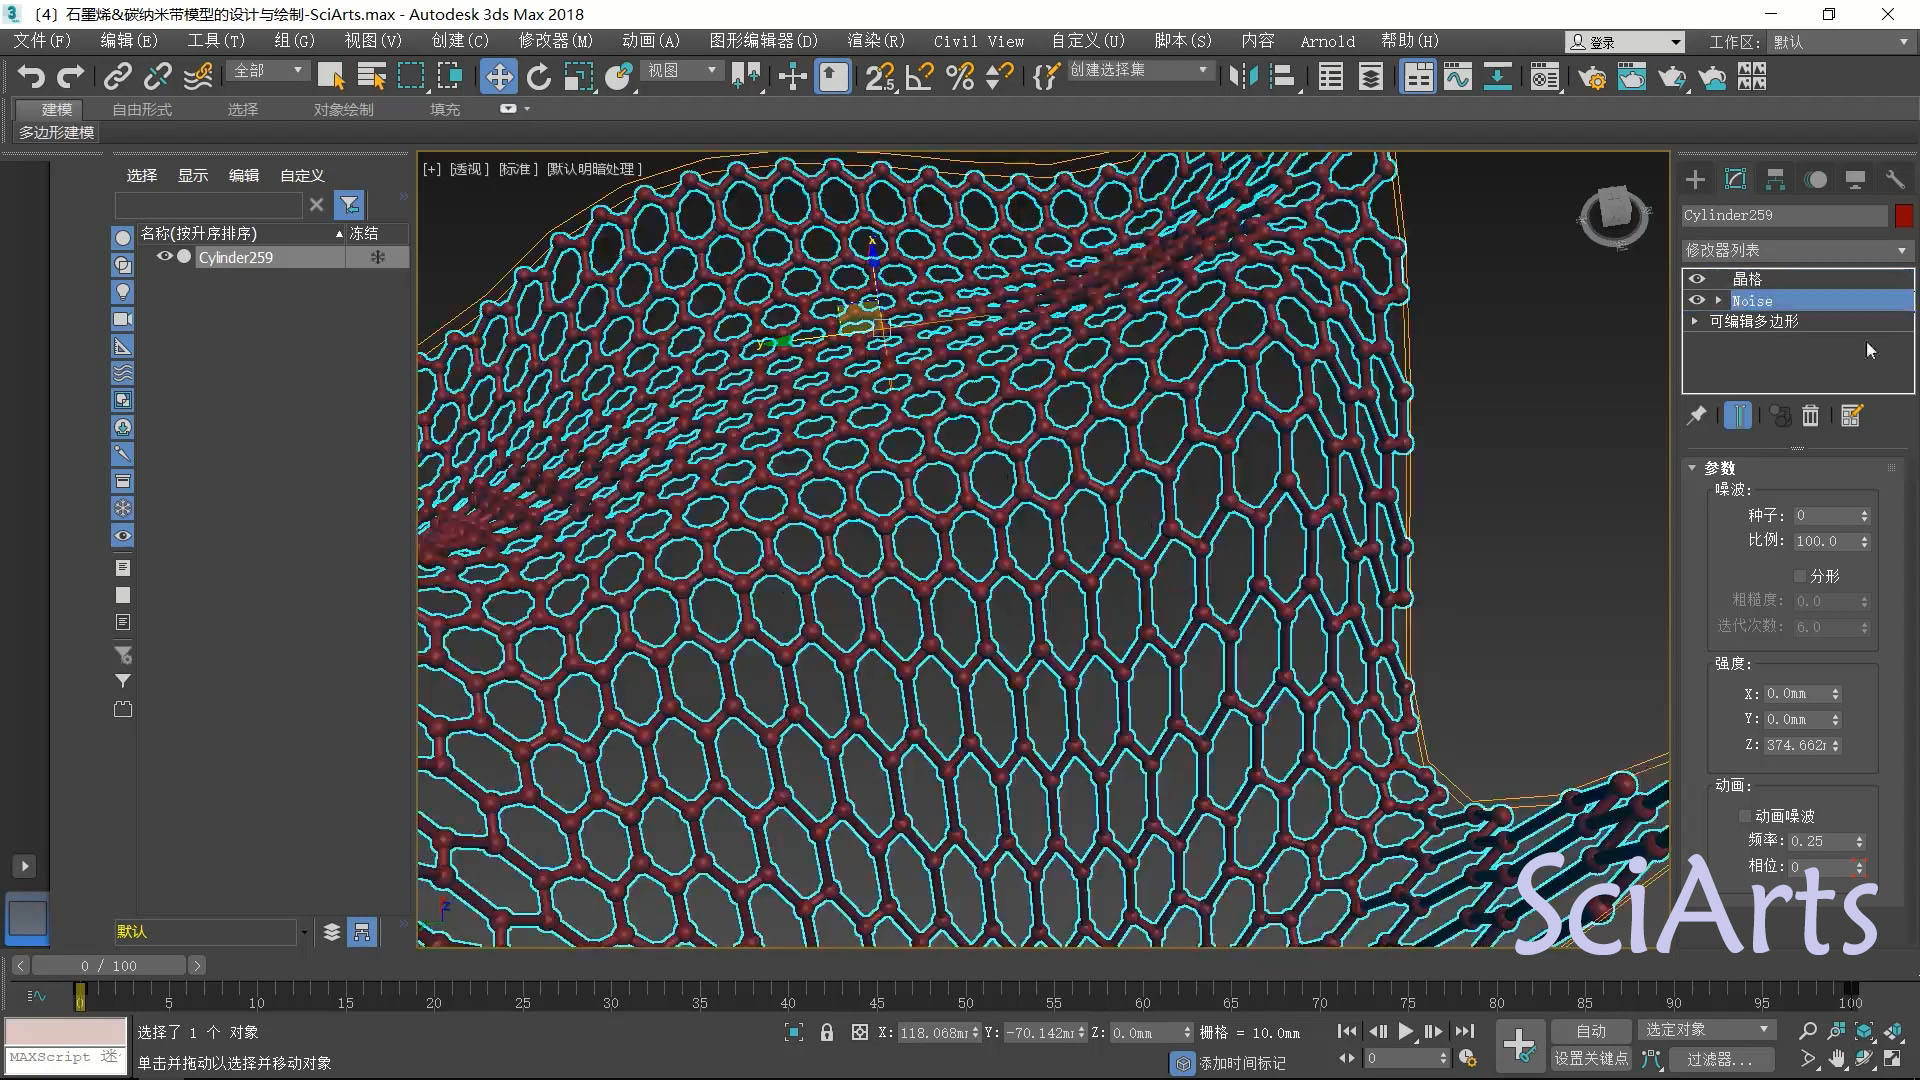Switch to the 自由形式 ribbon tab
Image resolution: width=1920 pixels, height=1080 pixels.
click(x=142, y=109)
